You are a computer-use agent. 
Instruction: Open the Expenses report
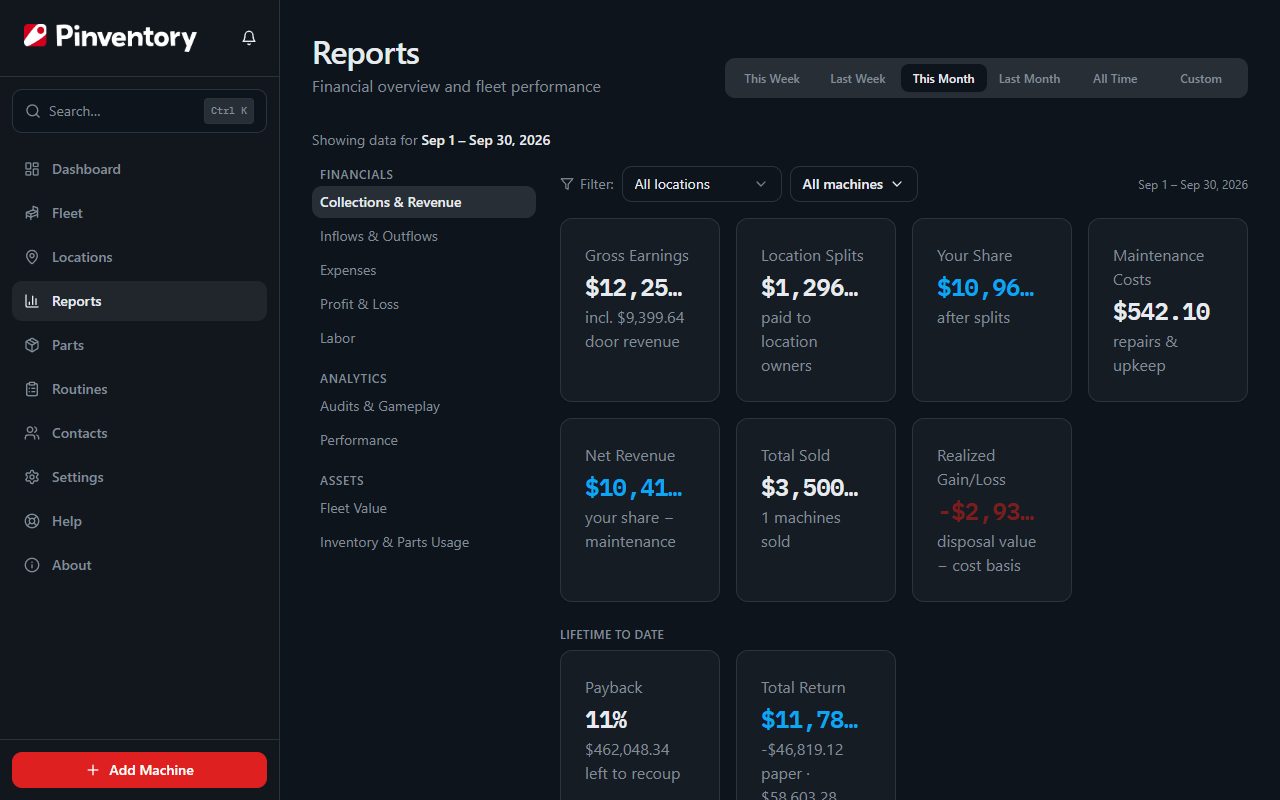point(424,270)
